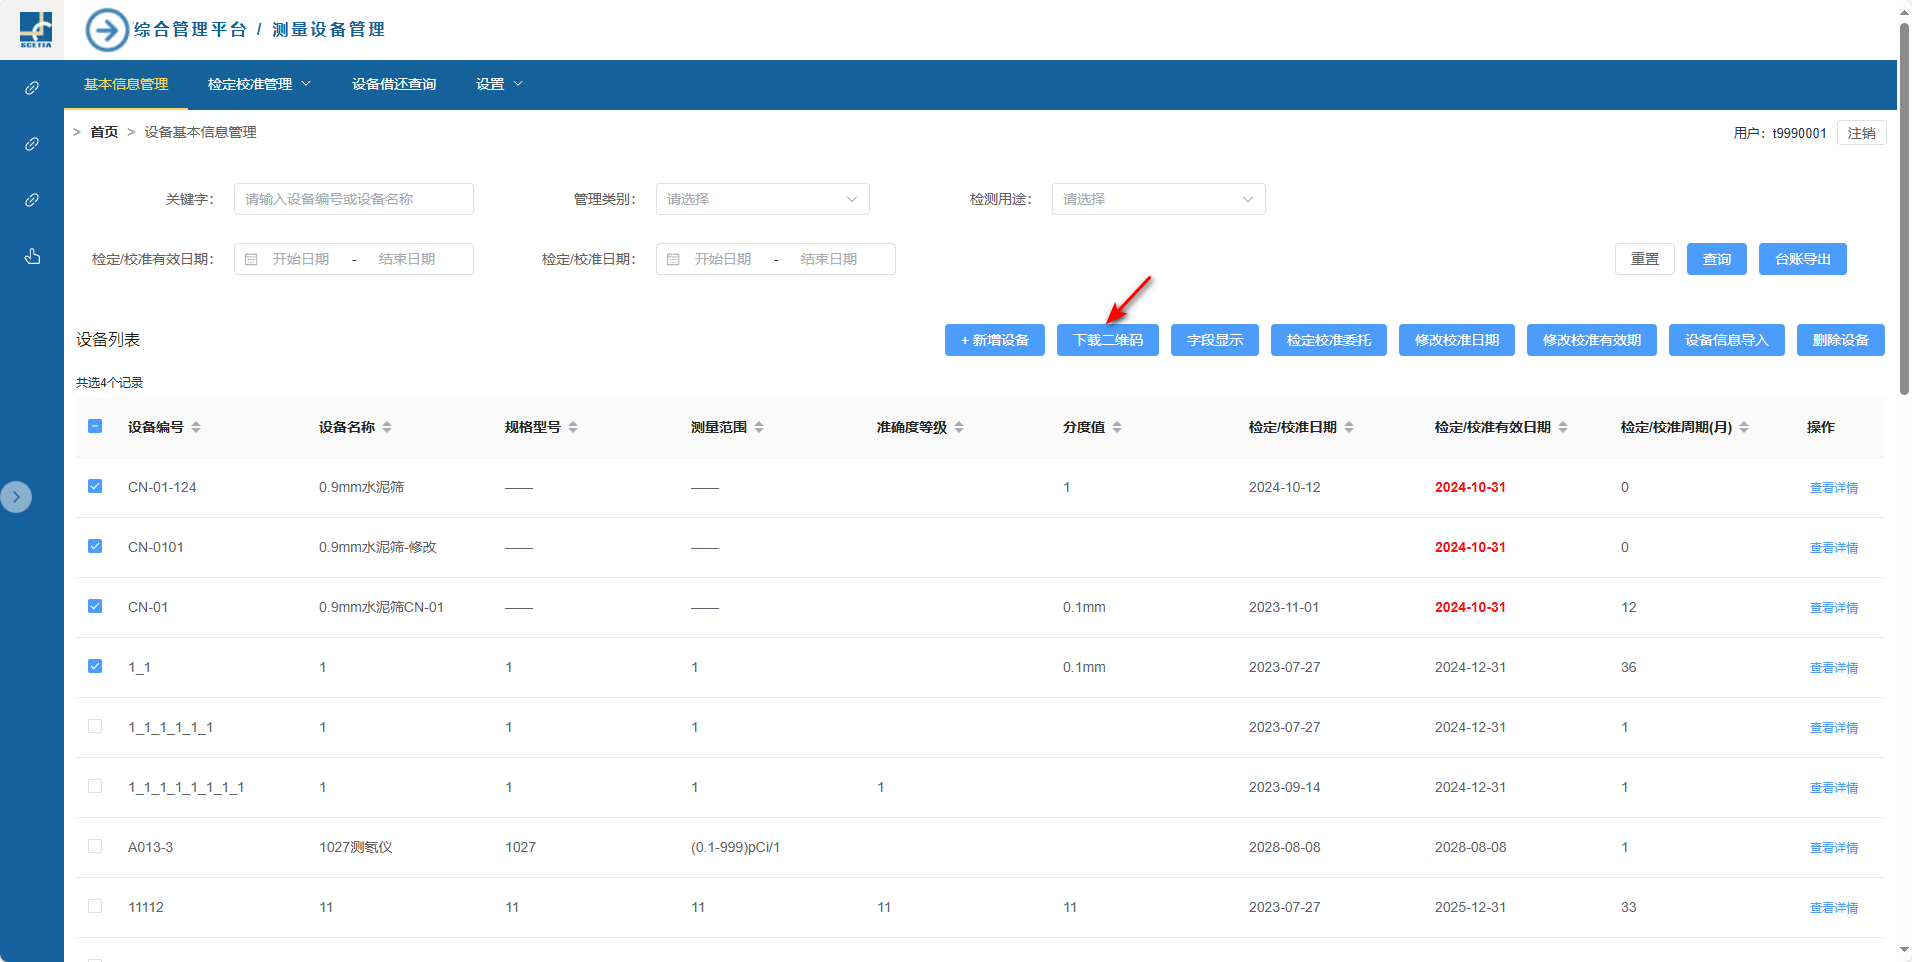The image size is (1912, 962).
Task: Sort the 设备编号 column using its sort icon
Action: coord(196,427)
